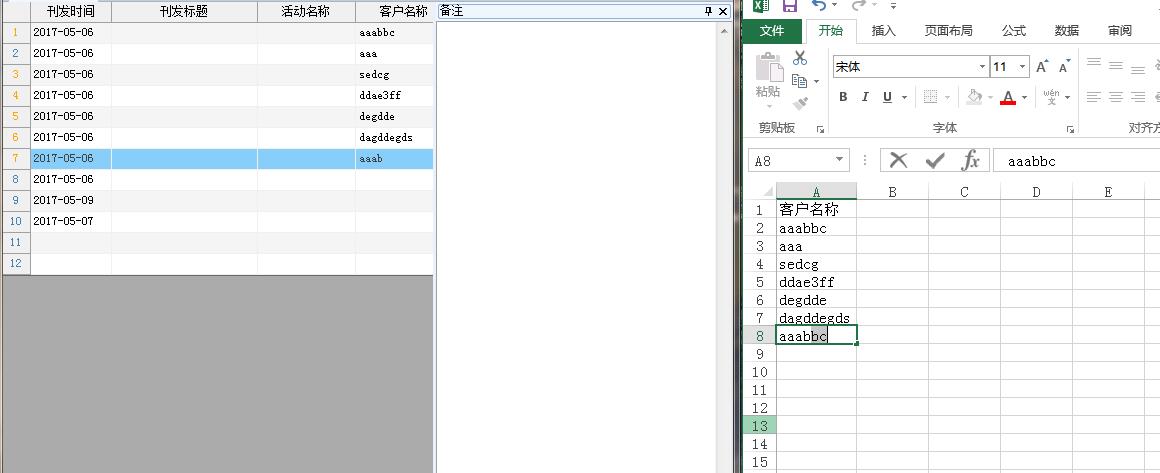1160x473 pixels.
Task: Toggle Bold formatting
Action: [x=843, y=97]
